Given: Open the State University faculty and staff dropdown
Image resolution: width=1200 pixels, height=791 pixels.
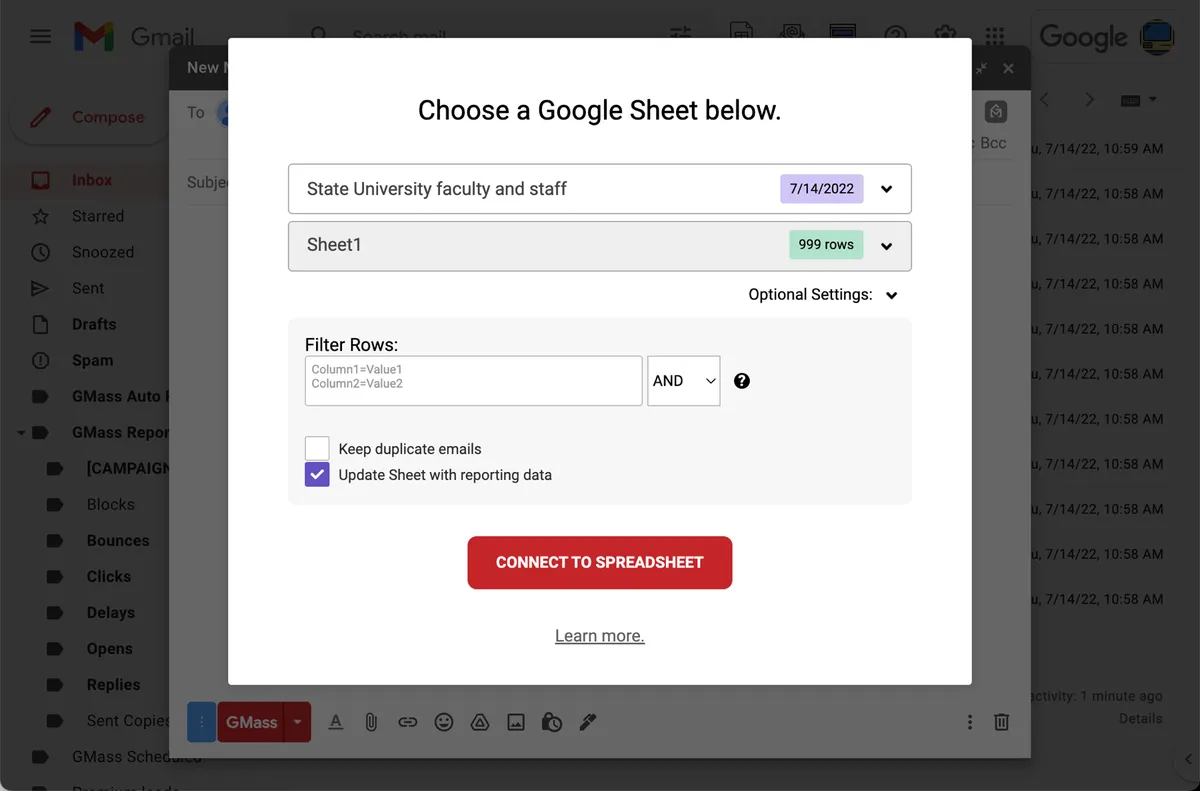Looking at the screenshot, I should coord(600,189).
